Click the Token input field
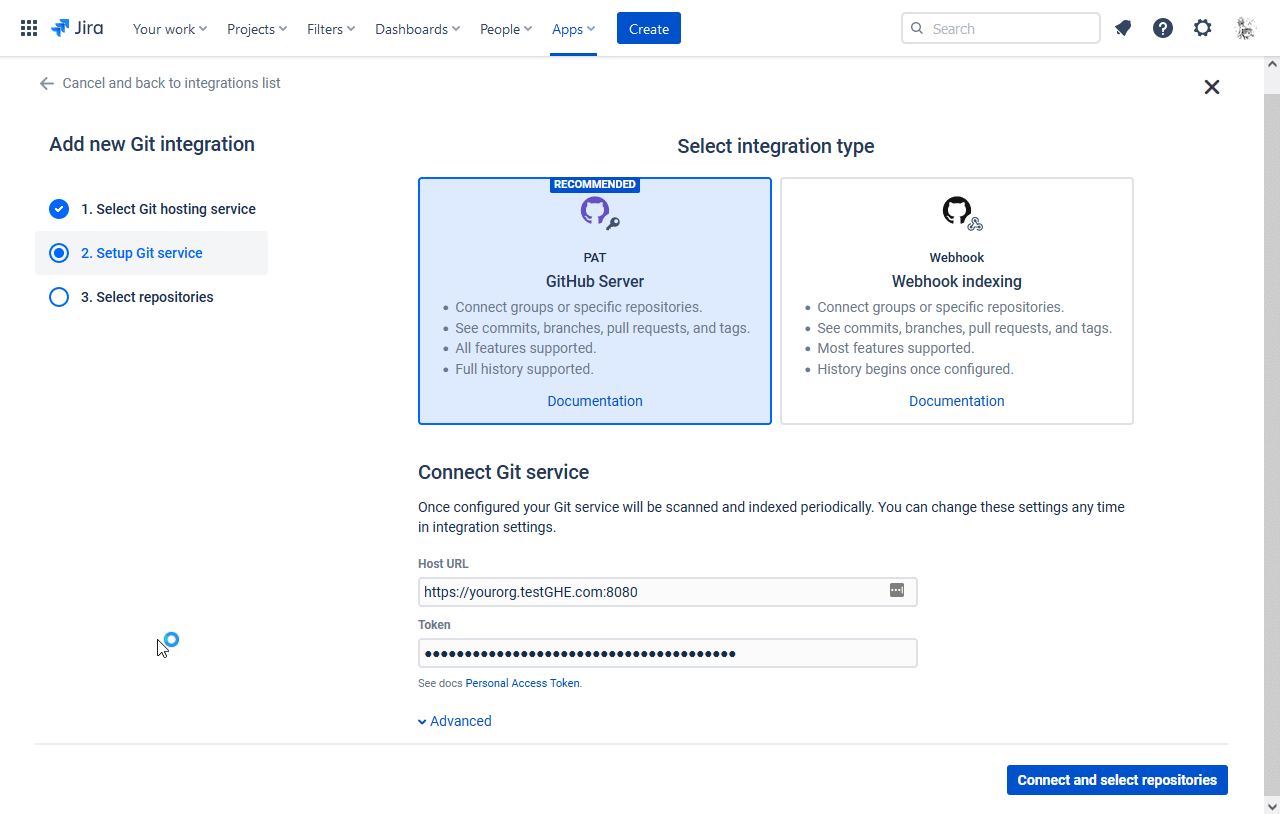The width and height of the screenshot is (1280, 814). 667,653
